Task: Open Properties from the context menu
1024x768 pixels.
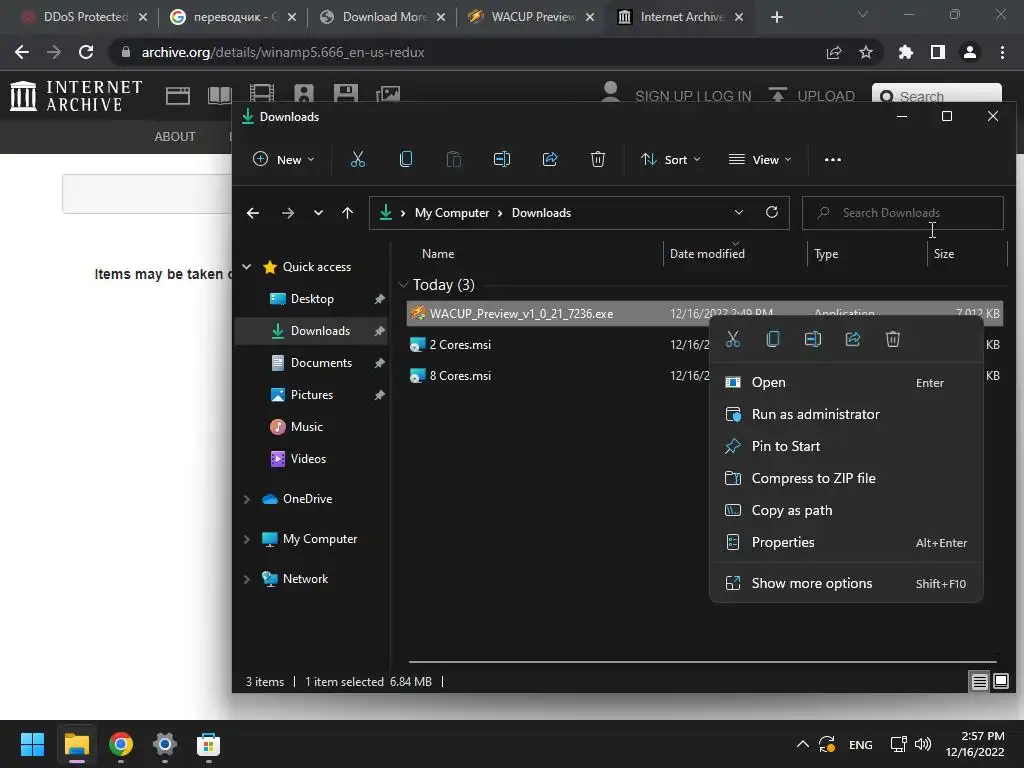Action: tap(846, 543)
